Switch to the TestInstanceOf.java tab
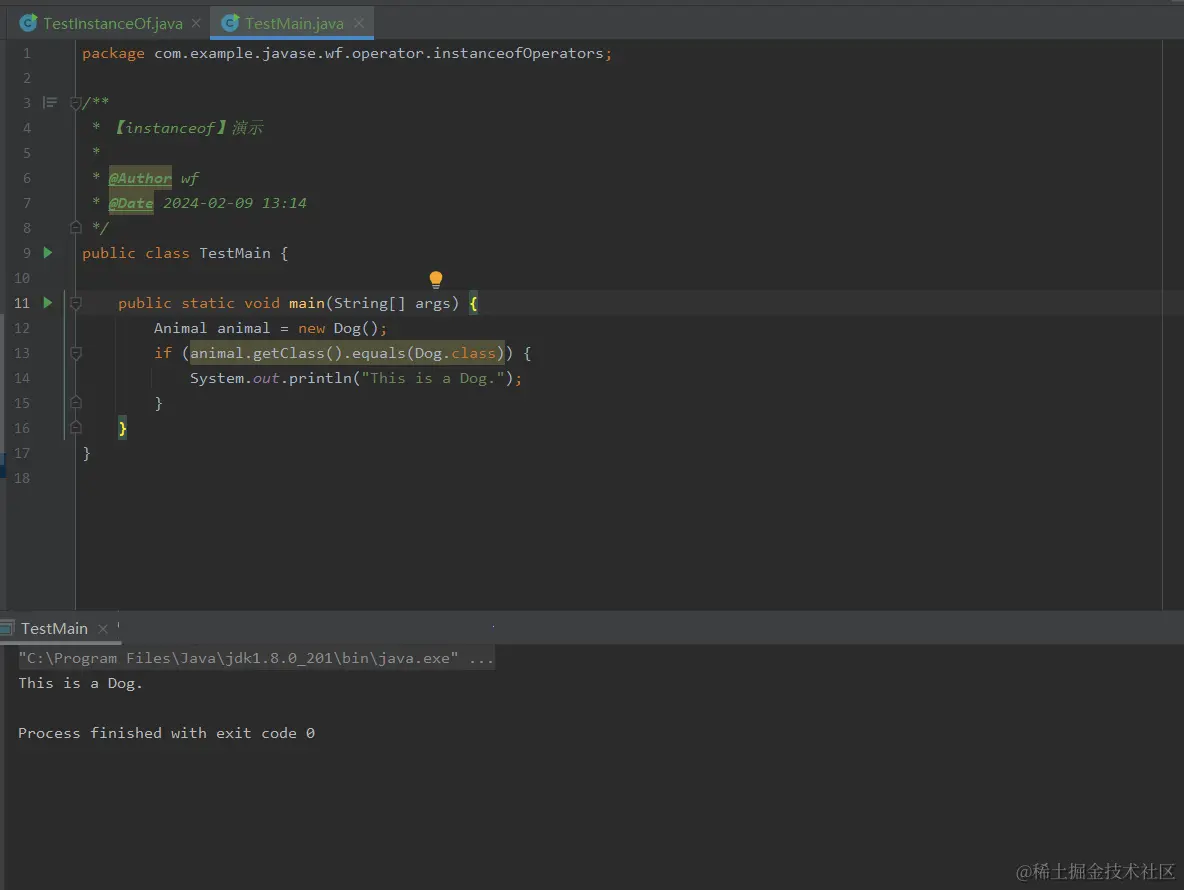The height and width of the screenshot is (890, 1184). tap(112, 23)
